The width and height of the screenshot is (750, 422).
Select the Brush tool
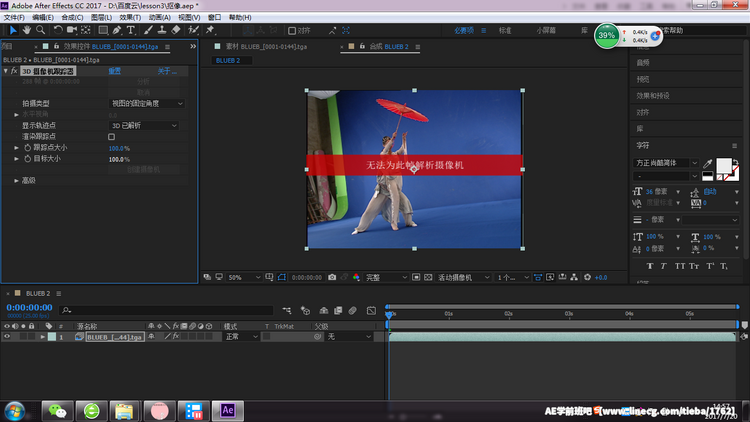(148, 30)
